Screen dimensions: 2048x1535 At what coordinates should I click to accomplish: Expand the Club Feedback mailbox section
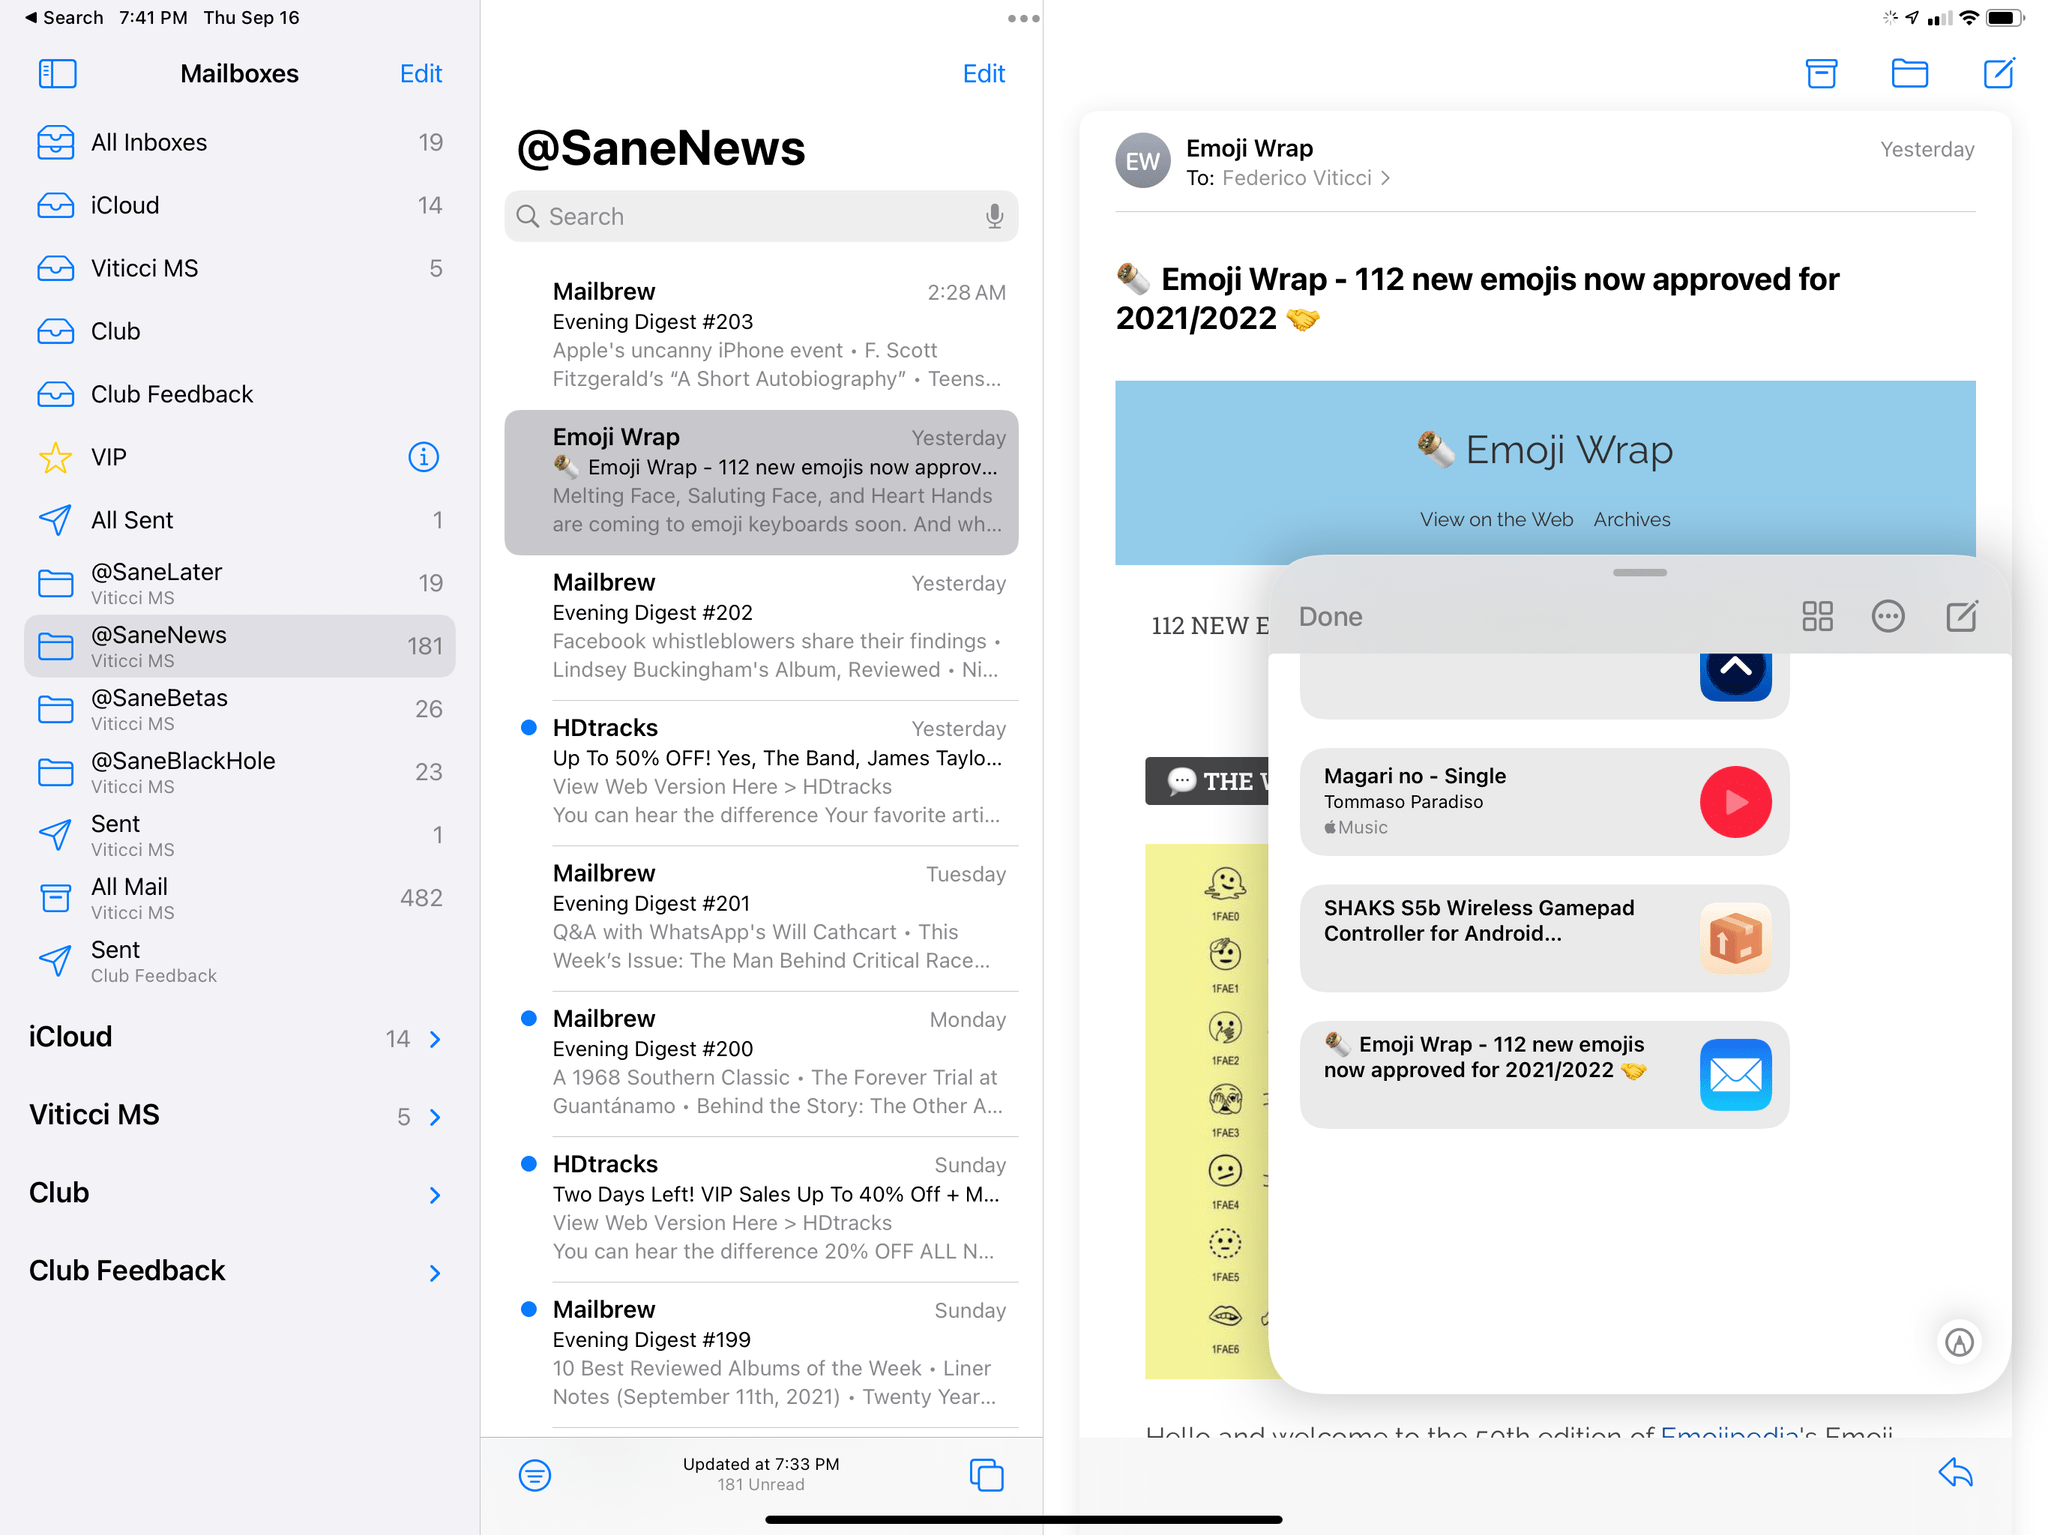pyautogui.click(x=435, y=1271)
